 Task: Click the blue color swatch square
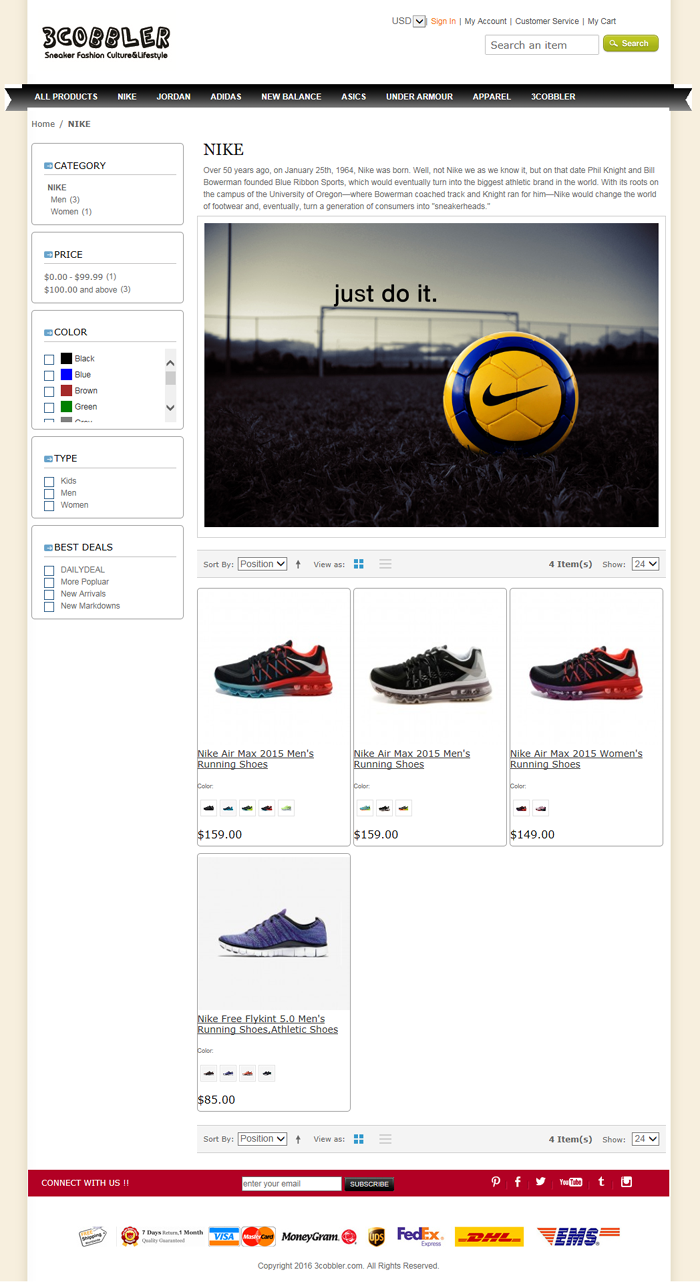click(66, 374)
